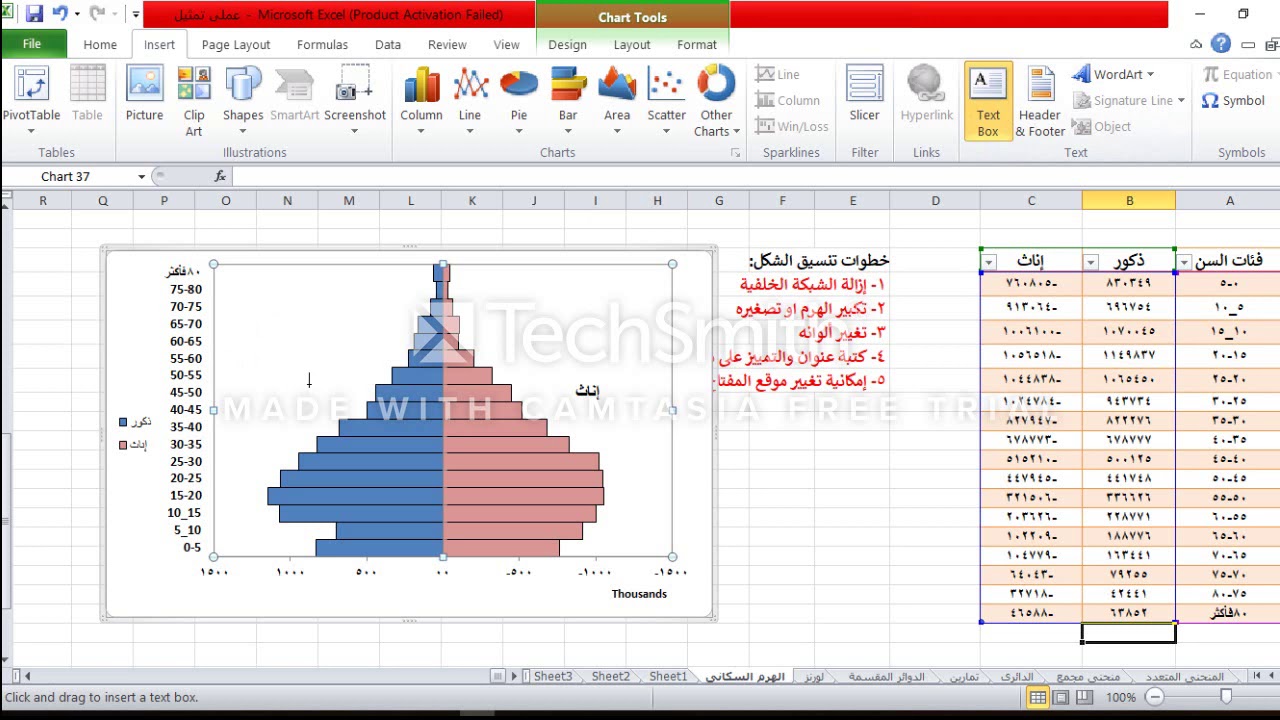Switch to Page Layout view in status bar
The width and height of the screenshot is (1280, 720).
click(1061, 697)
